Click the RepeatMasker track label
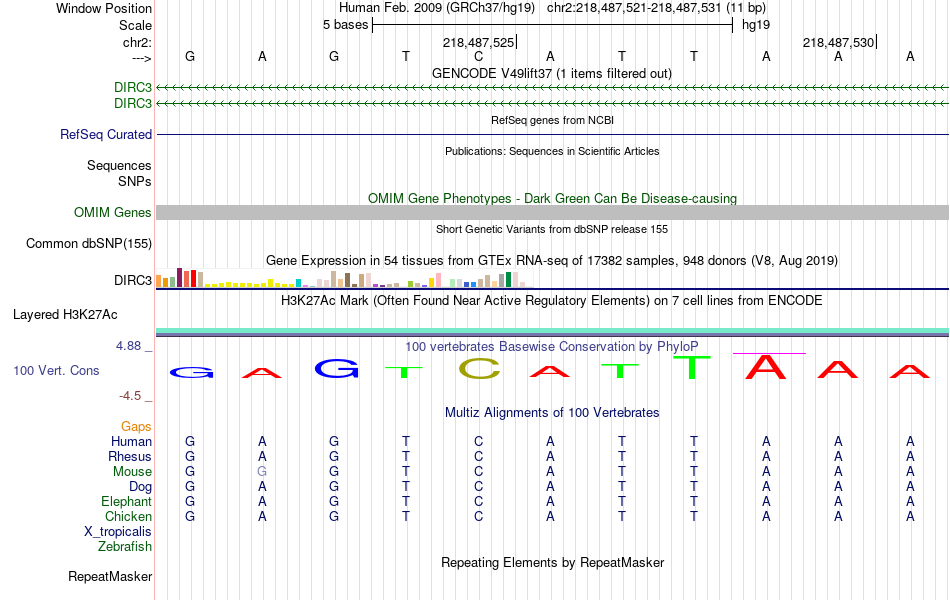 (110, 576)
